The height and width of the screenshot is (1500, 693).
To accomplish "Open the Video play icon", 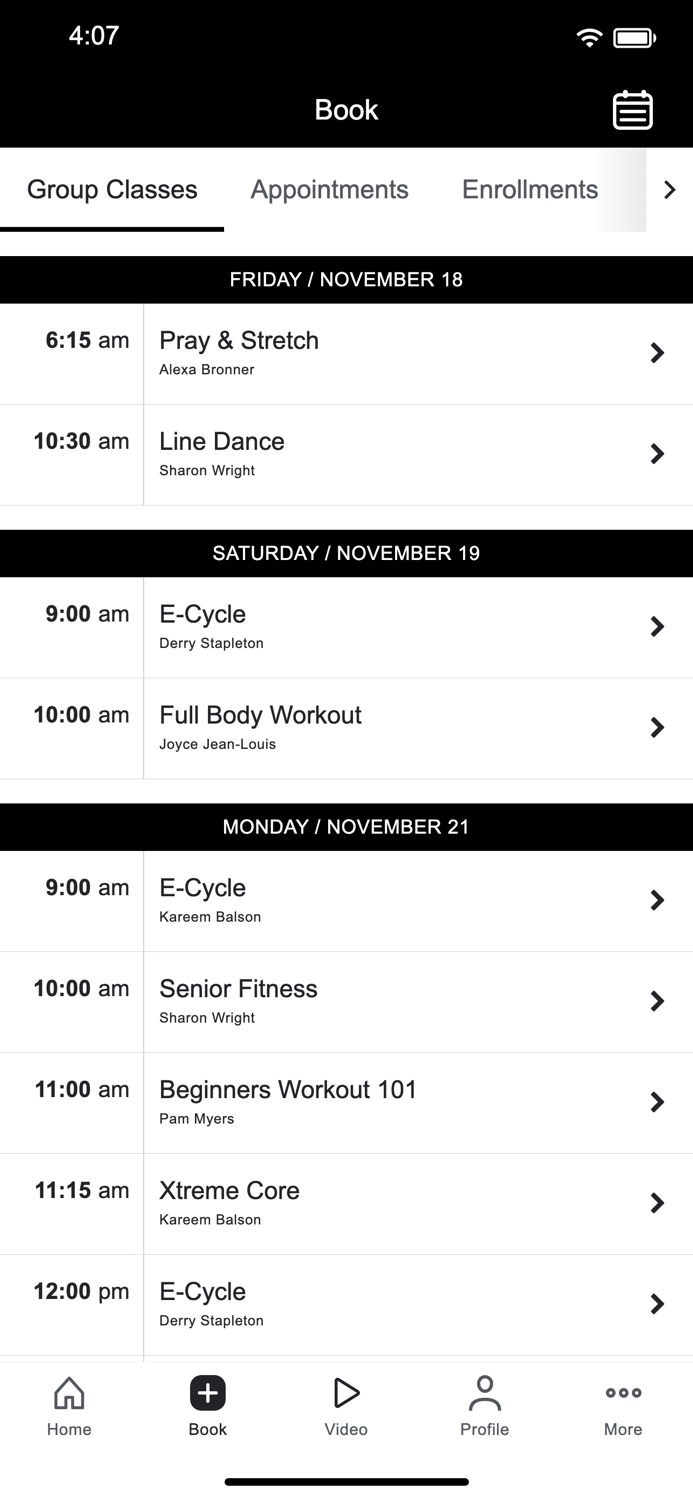I will tap(346, 1392).
